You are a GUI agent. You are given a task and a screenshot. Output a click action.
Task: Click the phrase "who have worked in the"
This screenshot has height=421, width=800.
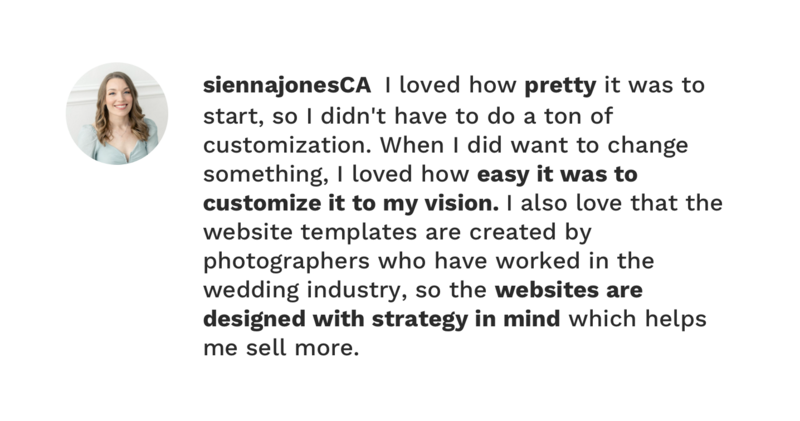[516, 261]
